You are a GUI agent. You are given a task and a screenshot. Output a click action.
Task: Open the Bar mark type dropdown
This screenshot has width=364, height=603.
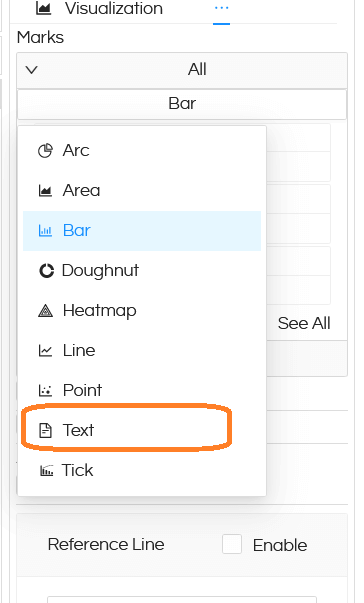(182, 104)
